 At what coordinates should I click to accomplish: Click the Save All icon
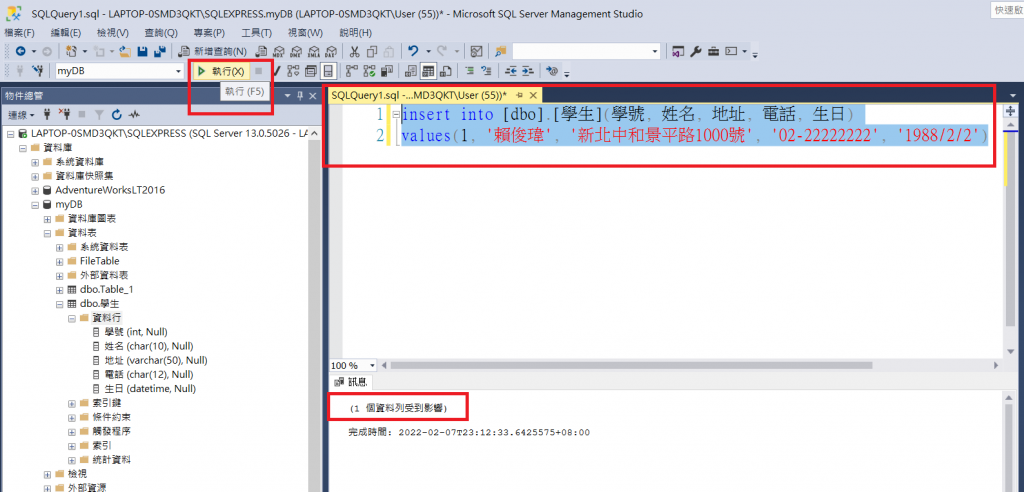tap(159, 51)
